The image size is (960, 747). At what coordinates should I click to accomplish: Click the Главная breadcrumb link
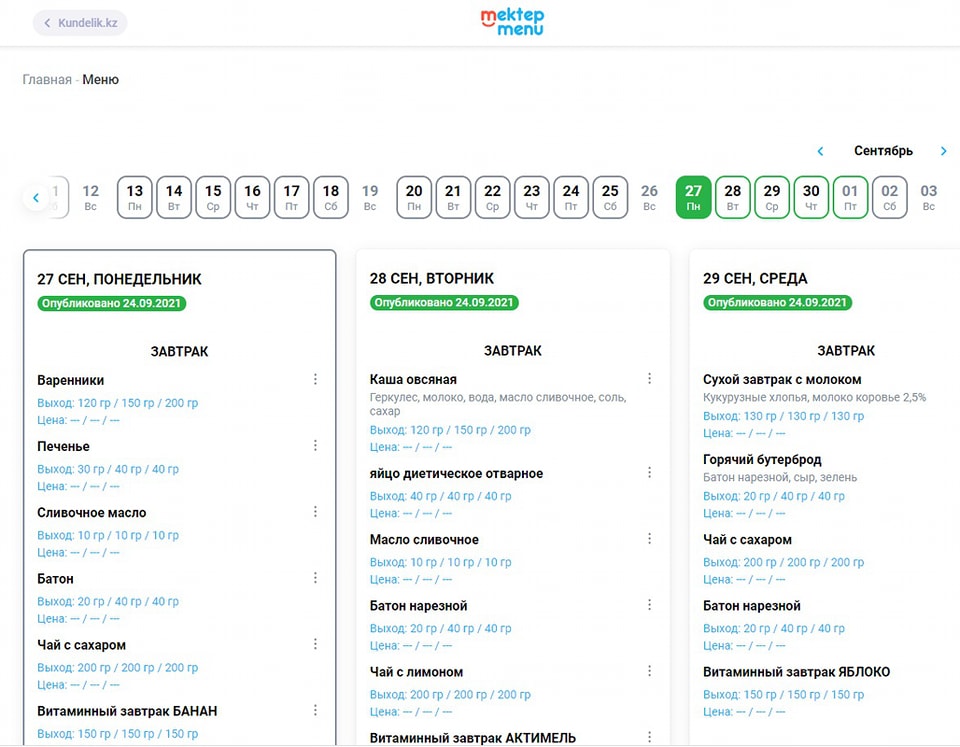[47, 80]
